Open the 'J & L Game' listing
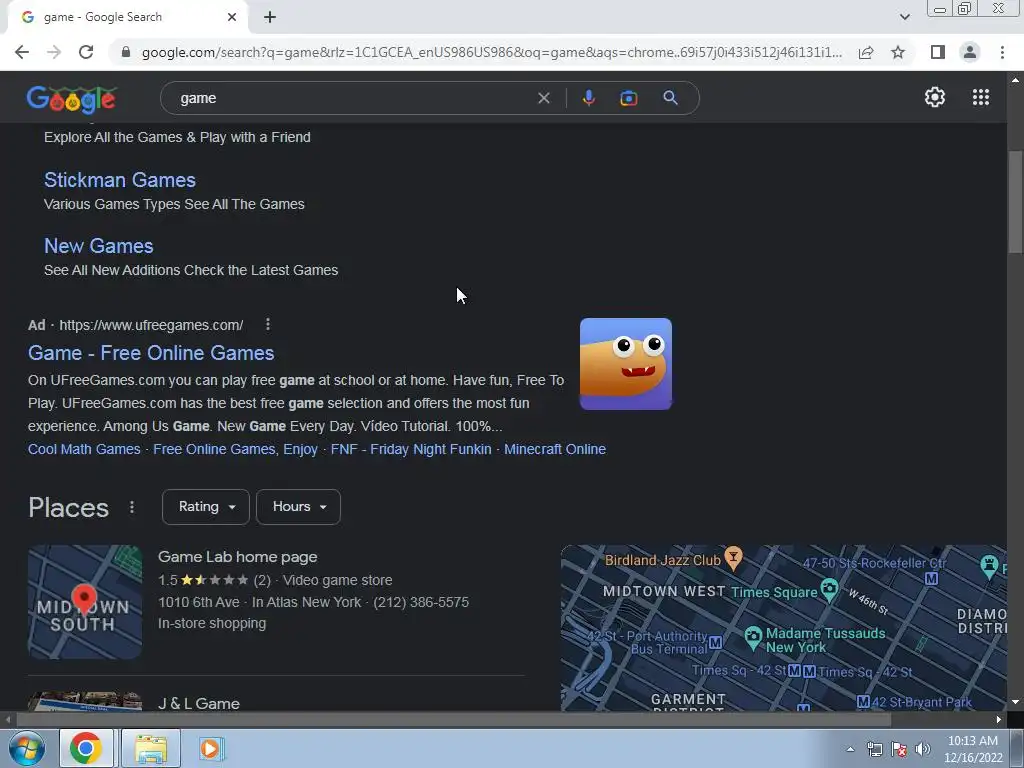Viewport: 1024px width, 768px height. [x=199, y=703]
